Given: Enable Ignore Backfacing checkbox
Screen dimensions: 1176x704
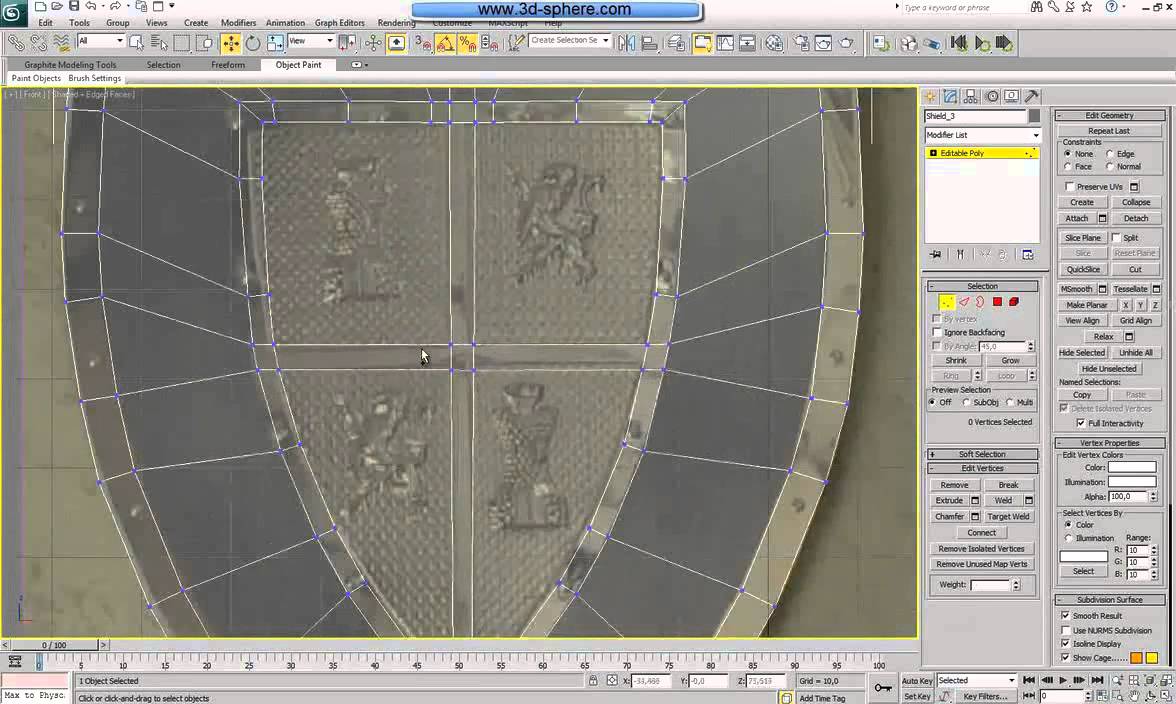Looking at the screenshot, I should (x=938, y=332).
